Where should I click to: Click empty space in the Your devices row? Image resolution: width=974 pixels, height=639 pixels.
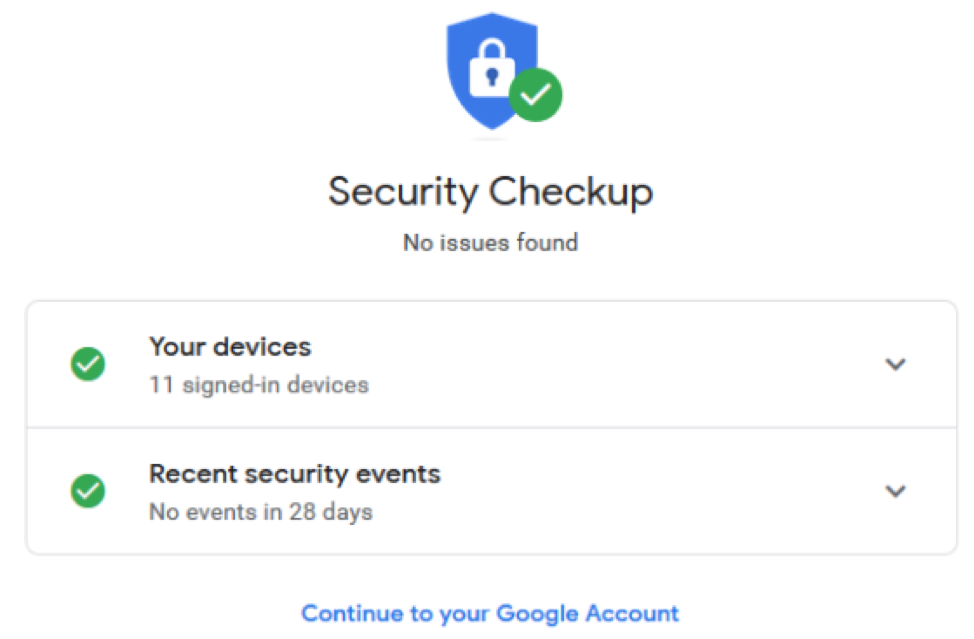point(621,365)
